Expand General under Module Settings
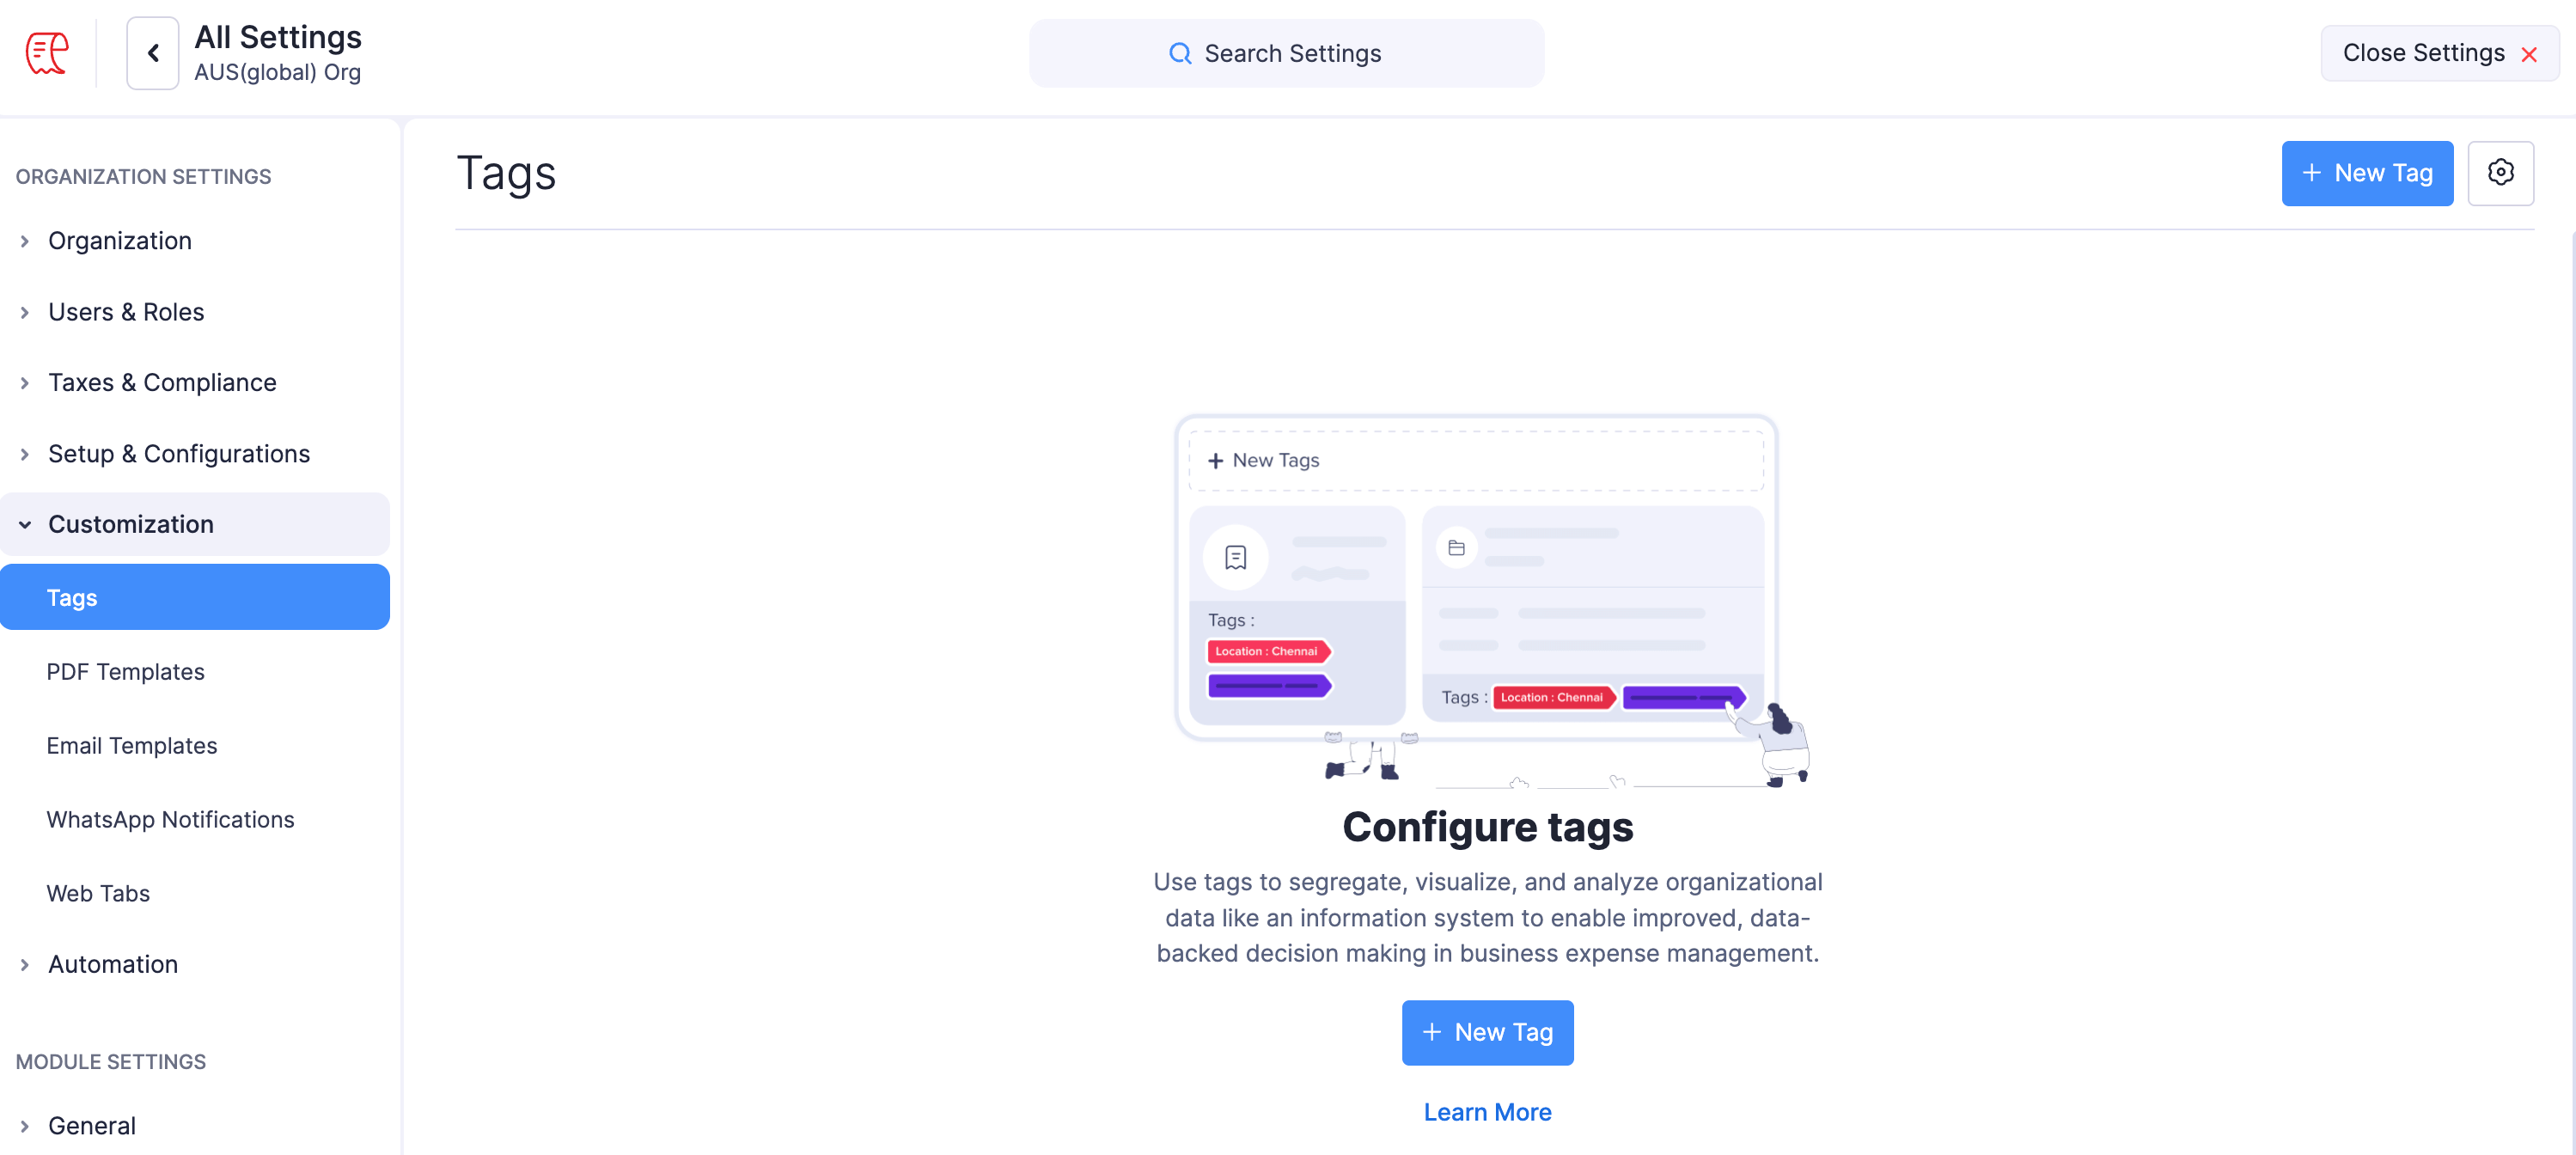This screenshot has height=1155, width=2576. coord(91,1124)
